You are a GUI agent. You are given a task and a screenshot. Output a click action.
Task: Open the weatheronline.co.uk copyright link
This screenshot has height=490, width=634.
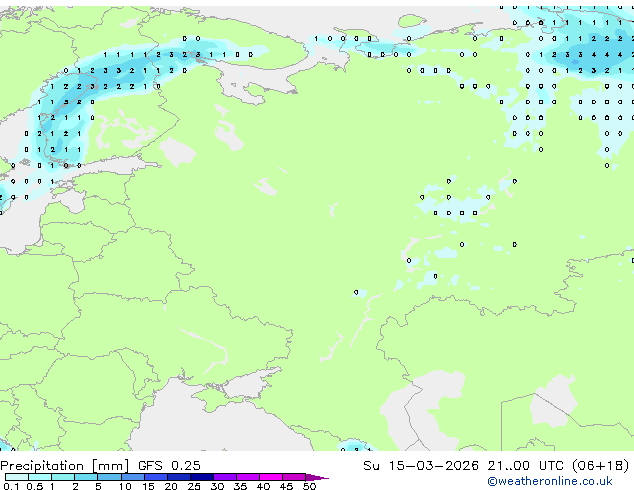pyautogui.click(x=550, y=481)
